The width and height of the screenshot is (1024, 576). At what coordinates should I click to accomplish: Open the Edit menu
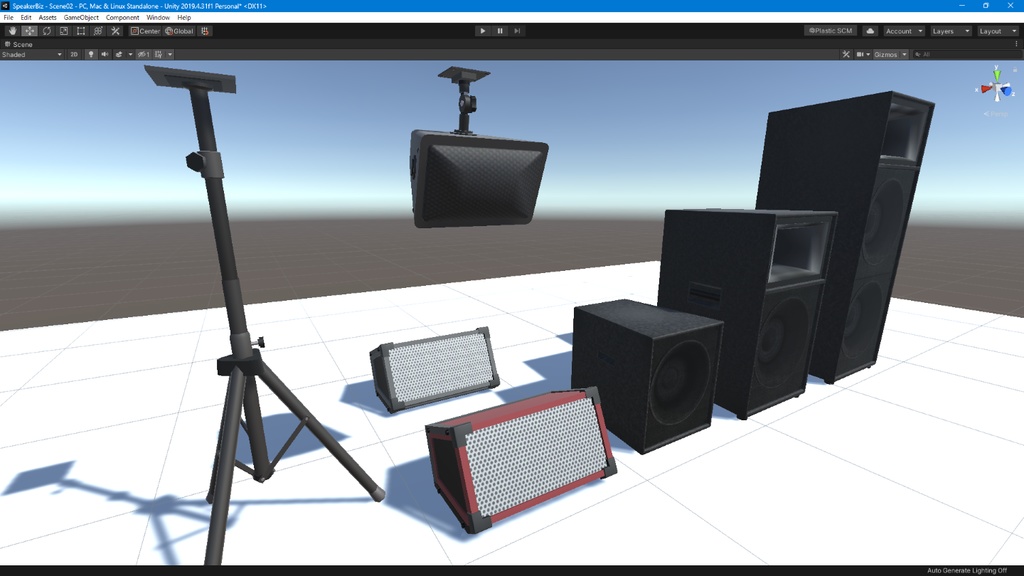coord(26,18)
